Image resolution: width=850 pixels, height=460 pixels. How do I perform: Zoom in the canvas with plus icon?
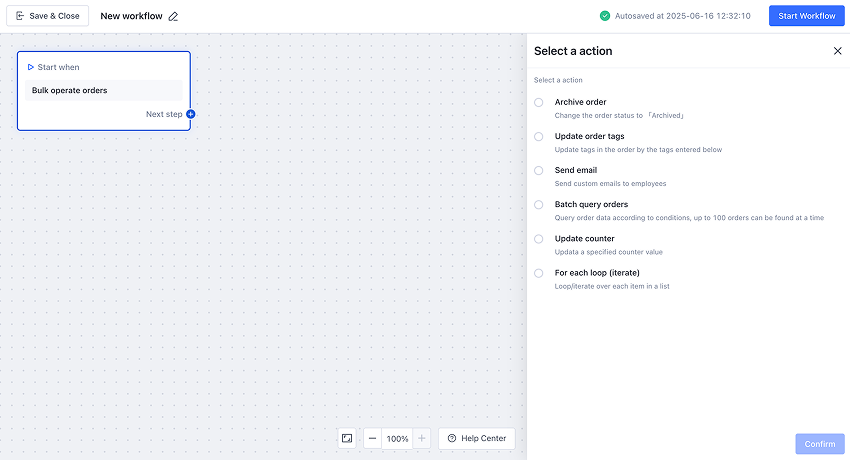click(422, 438)
